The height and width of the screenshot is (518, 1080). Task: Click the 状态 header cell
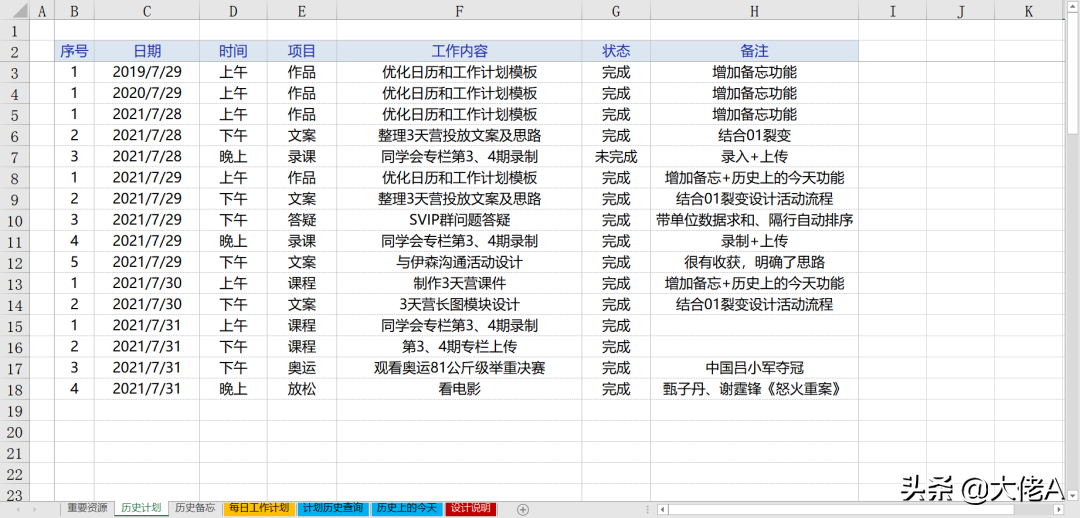click(x=616, y=51)
